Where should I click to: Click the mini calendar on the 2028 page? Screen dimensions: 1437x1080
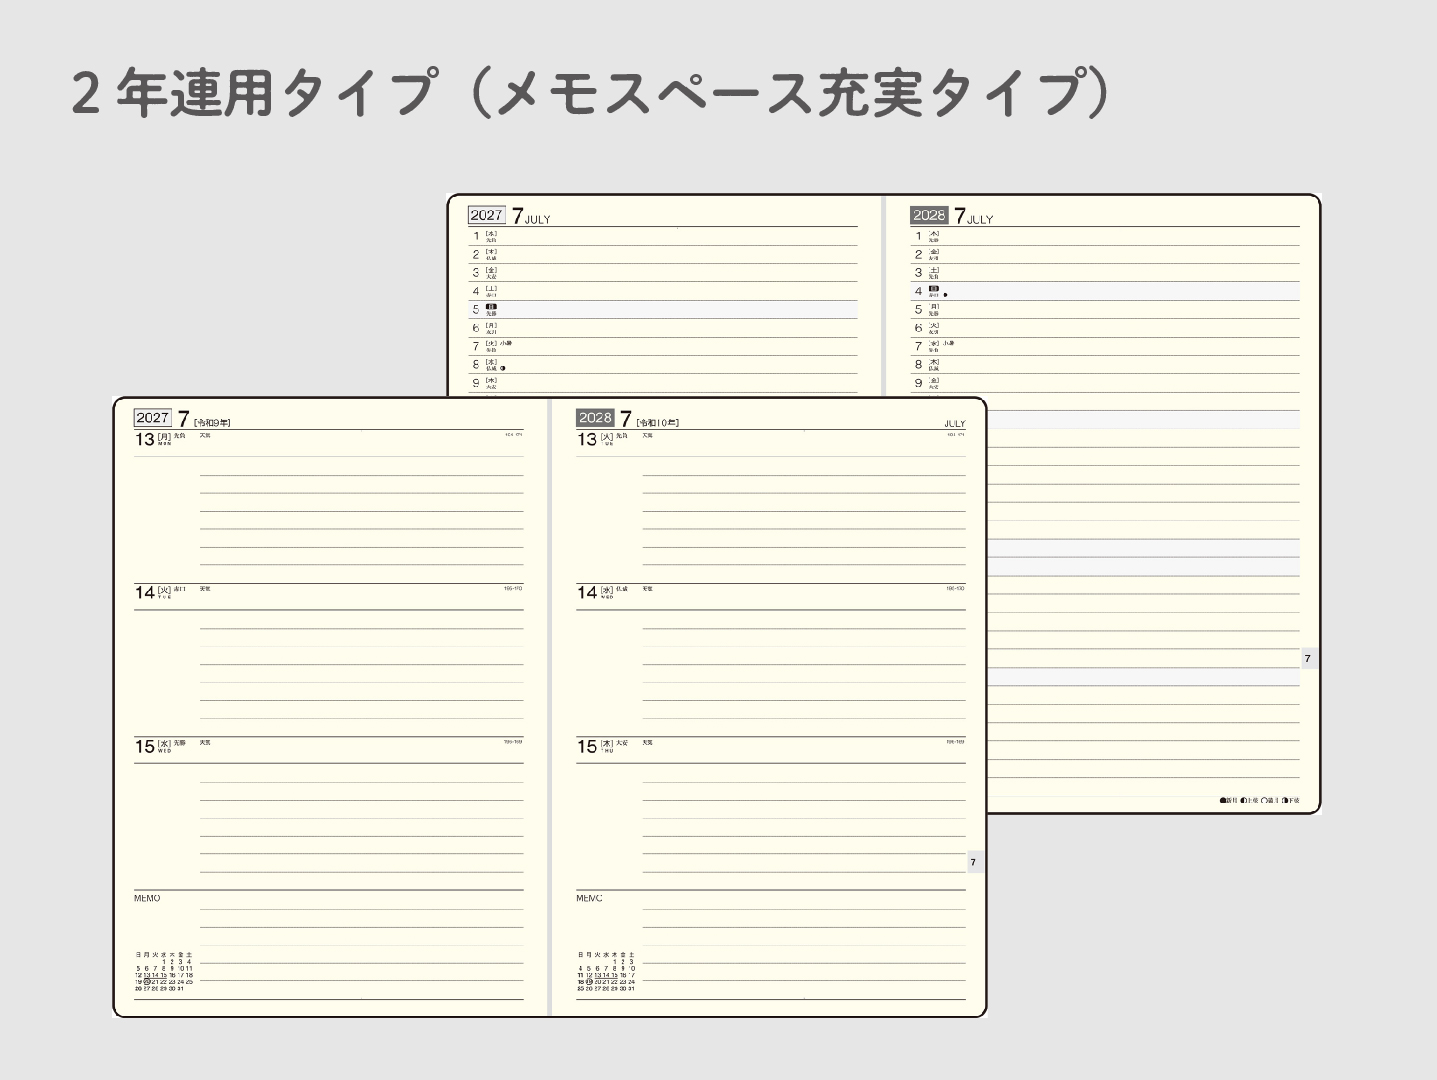click(606, 971)
